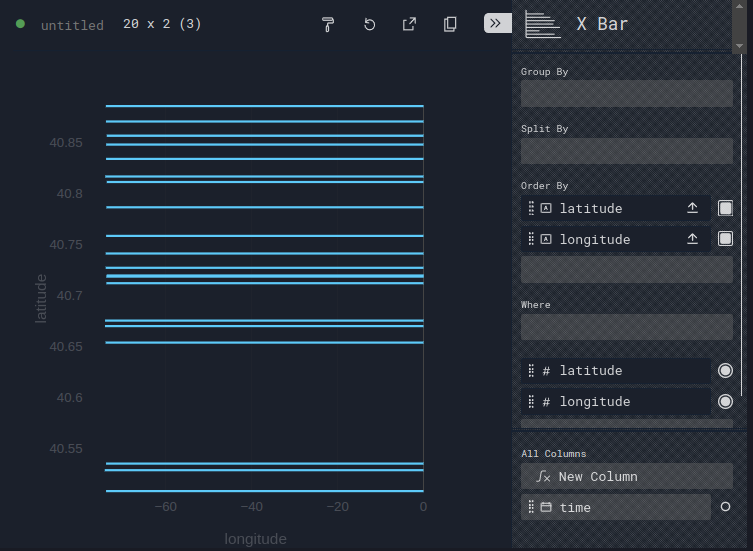Click the 20 x 2 (3) row count

point(162,24)
